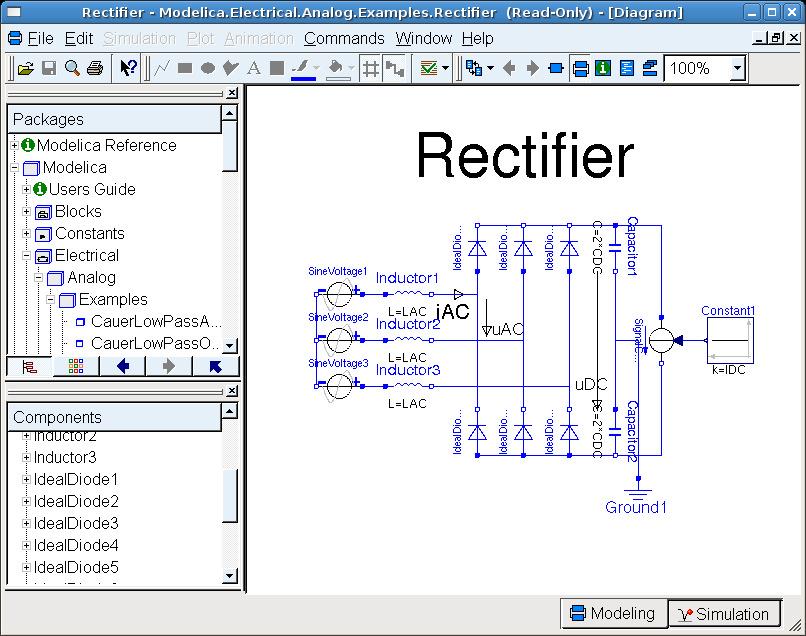Click Components panel scroll down arrow
The width and height of the screenshot is (806, 636).
[x=229, y=575]
